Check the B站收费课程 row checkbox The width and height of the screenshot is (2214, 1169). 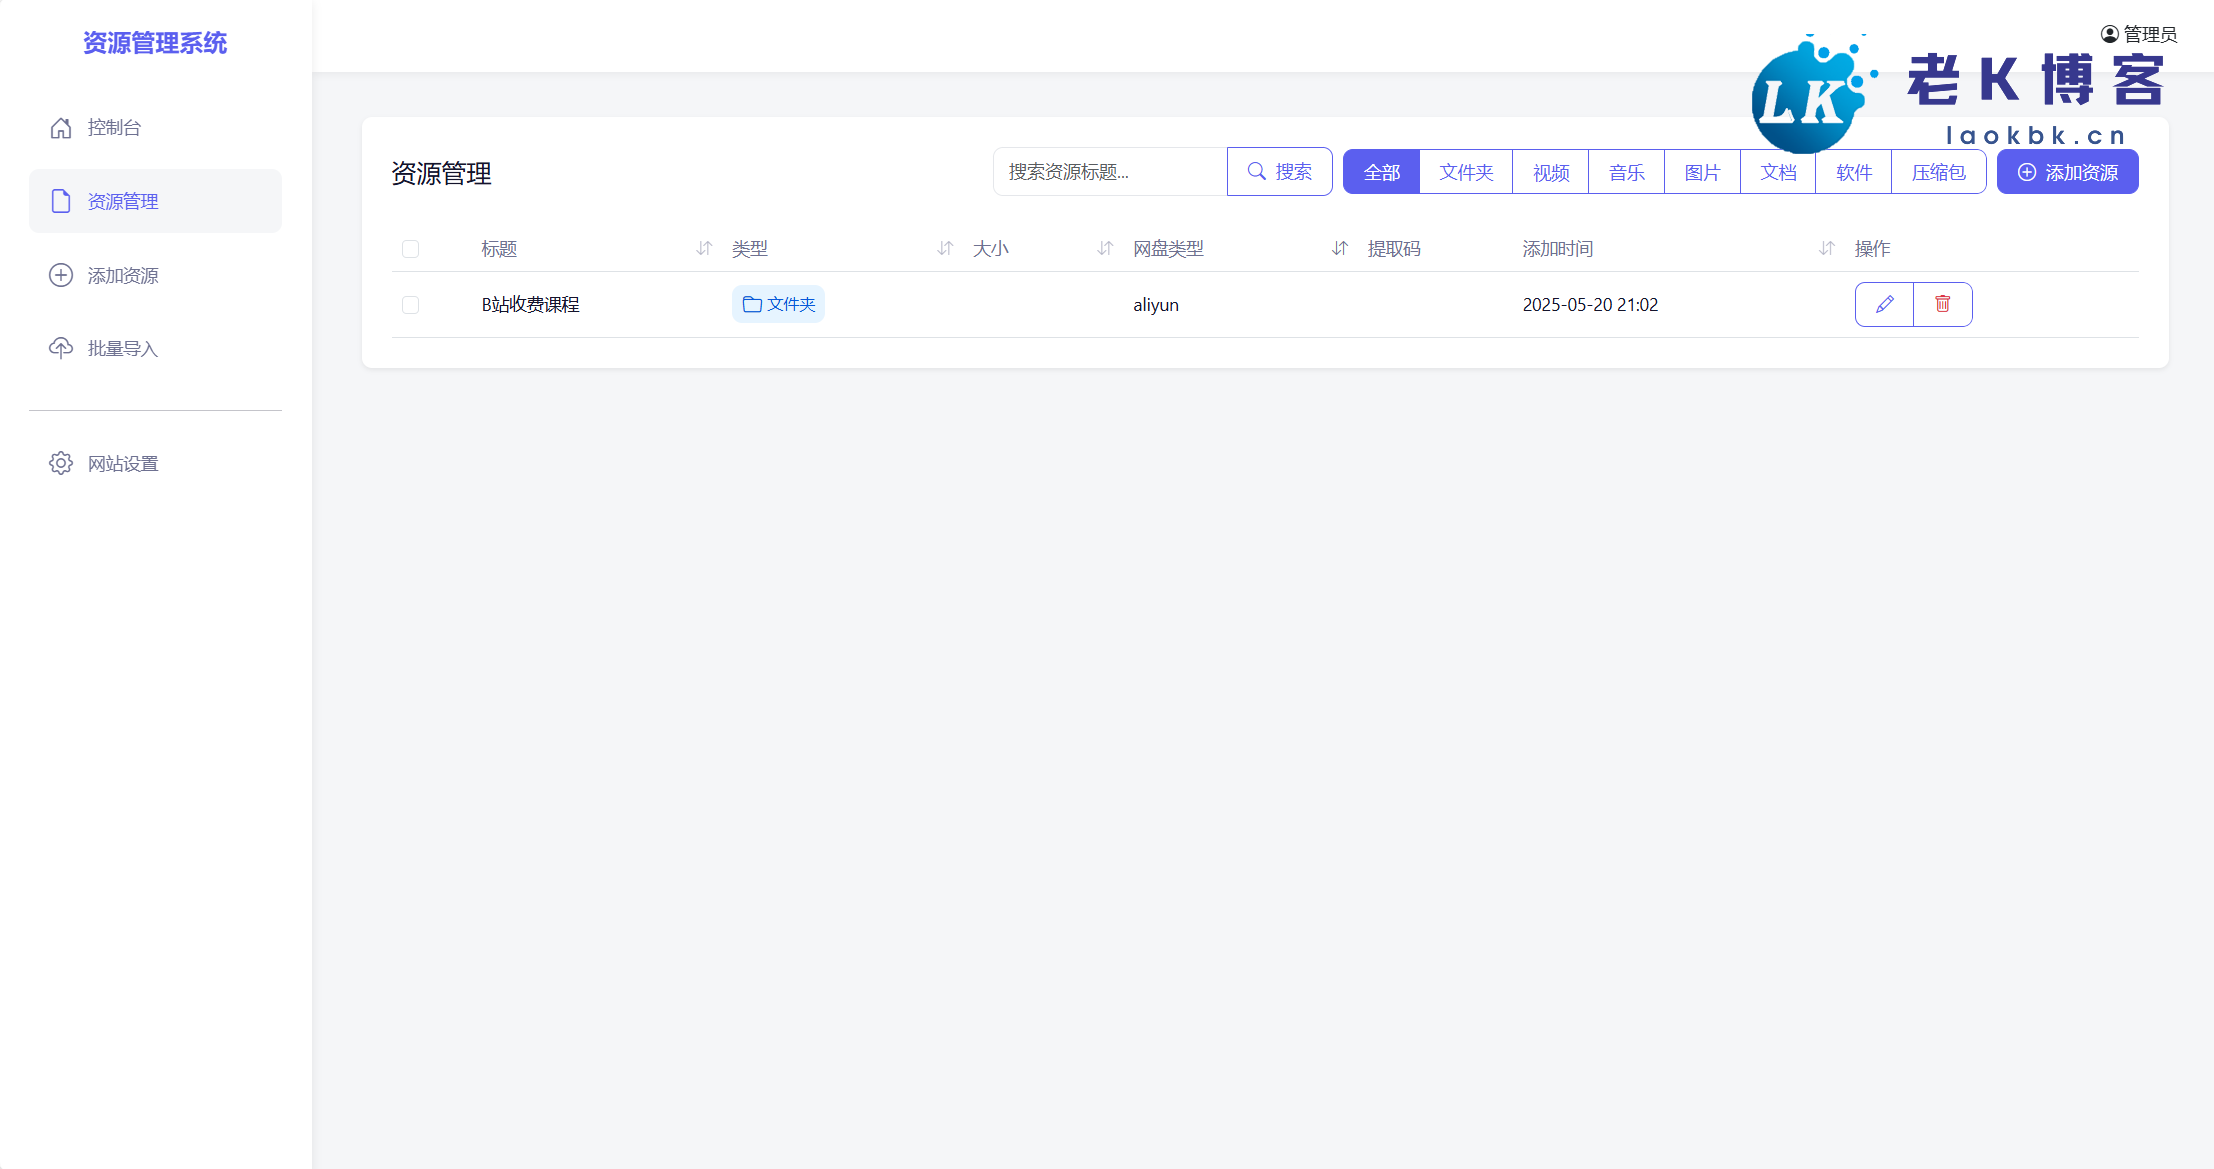(410, 305)
